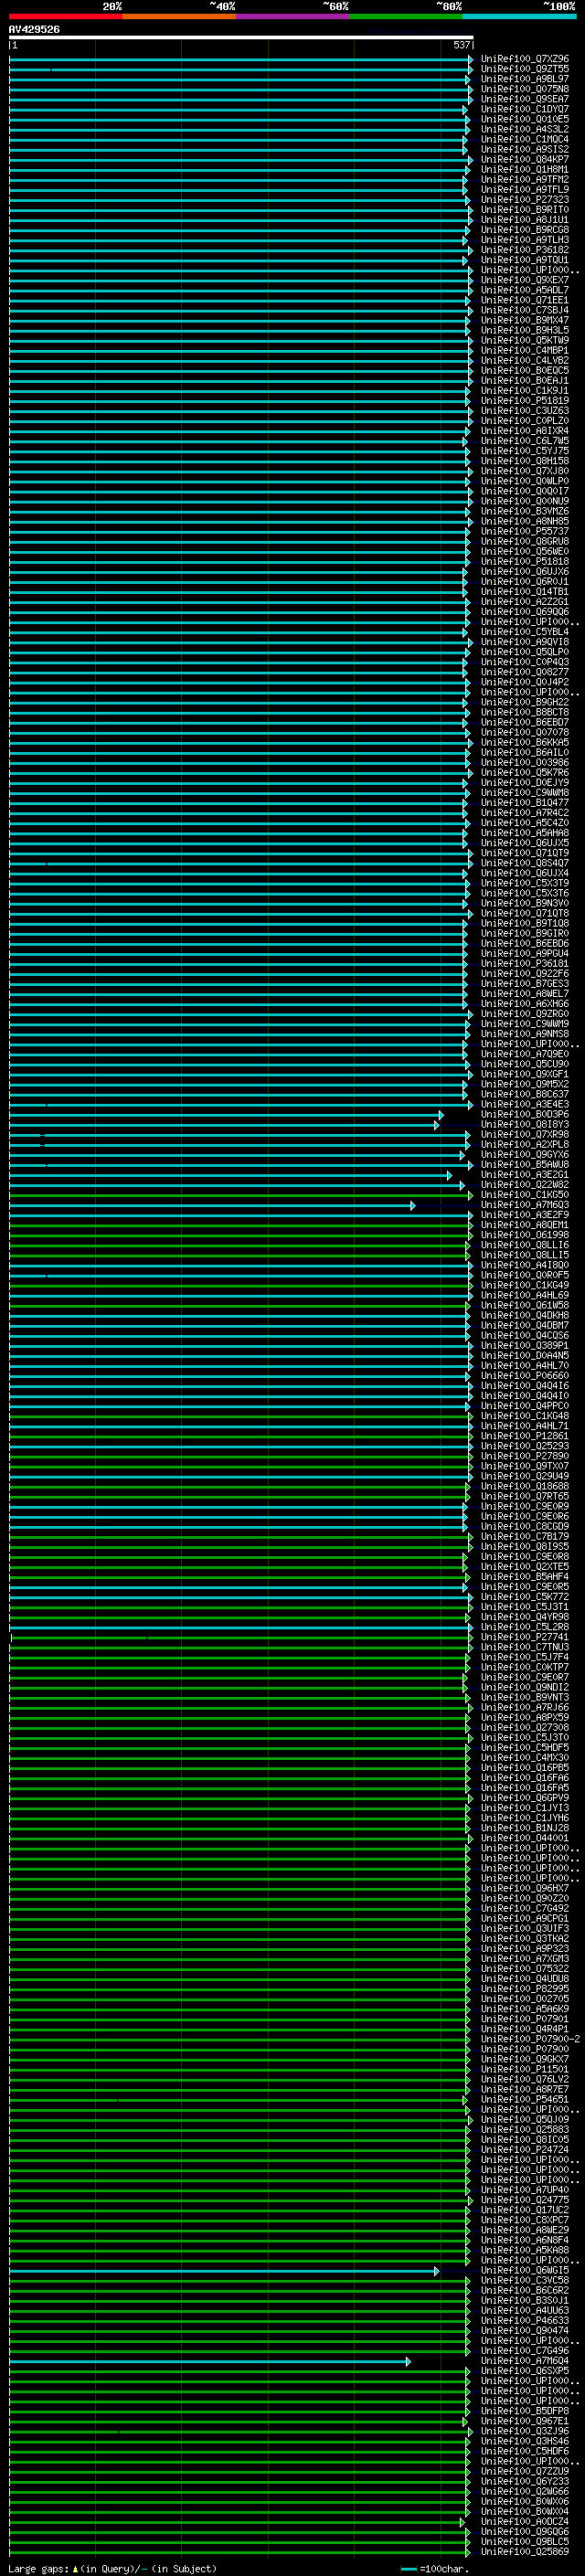
Task: Select the UniRef100_O44001 label
Action: (524, 1839)
